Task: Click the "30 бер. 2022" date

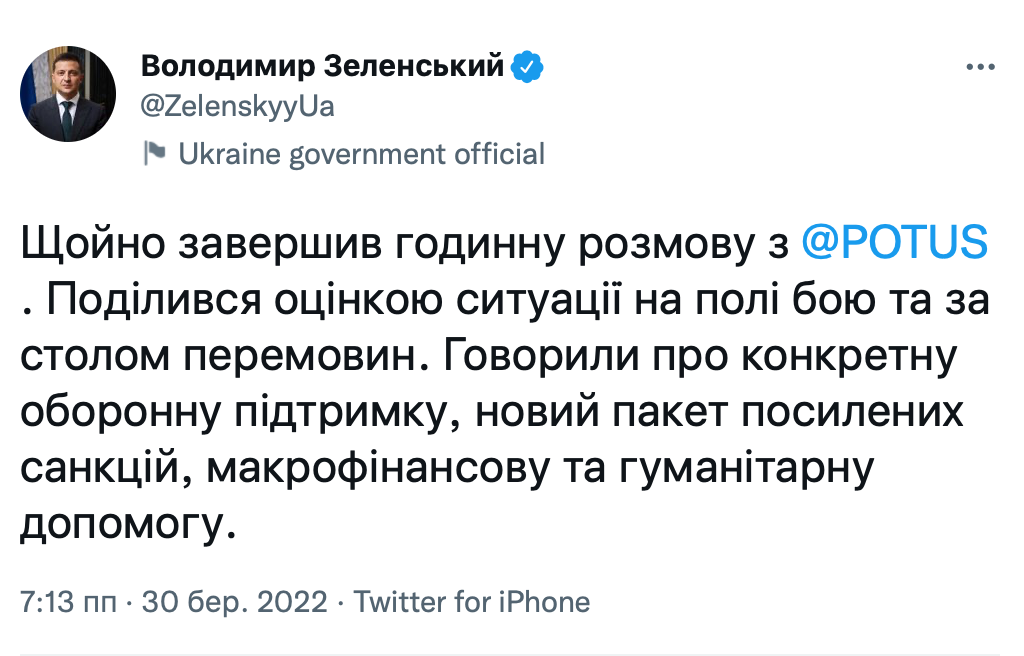Action: click(236, 602)
